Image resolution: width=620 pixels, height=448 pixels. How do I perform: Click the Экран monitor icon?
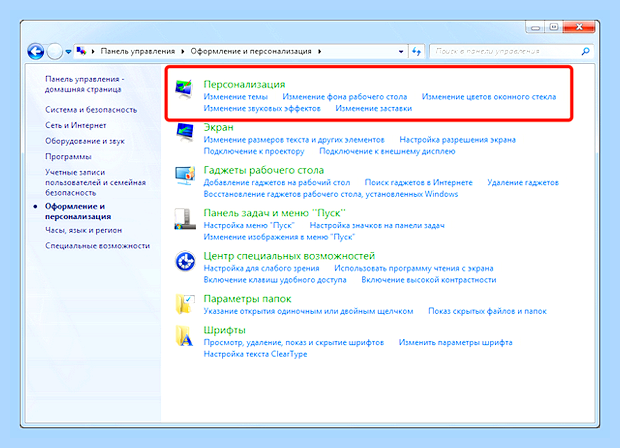click(184, 132)
